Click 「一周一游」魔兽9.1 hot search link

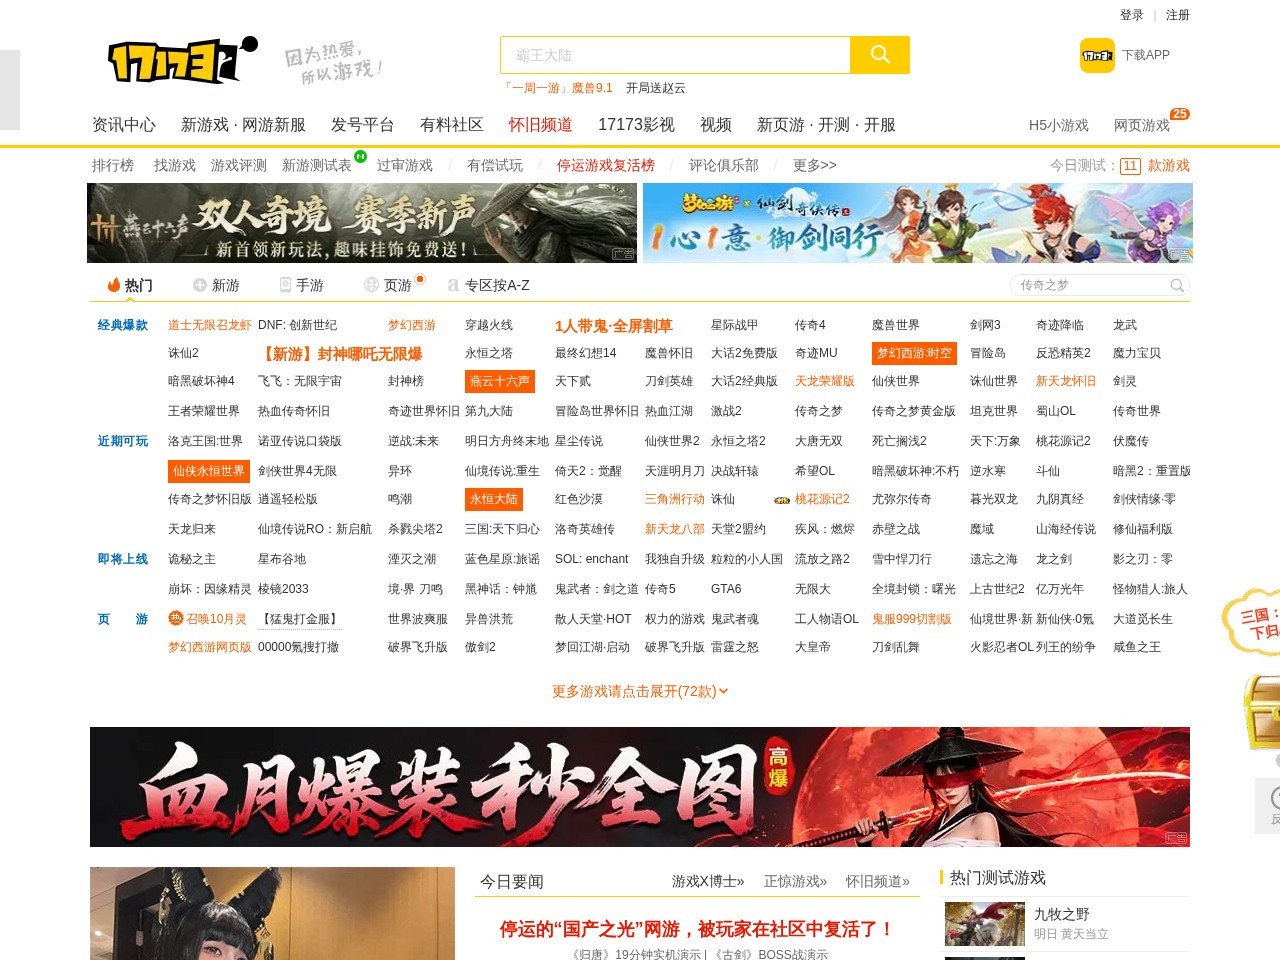coord(557,88)
